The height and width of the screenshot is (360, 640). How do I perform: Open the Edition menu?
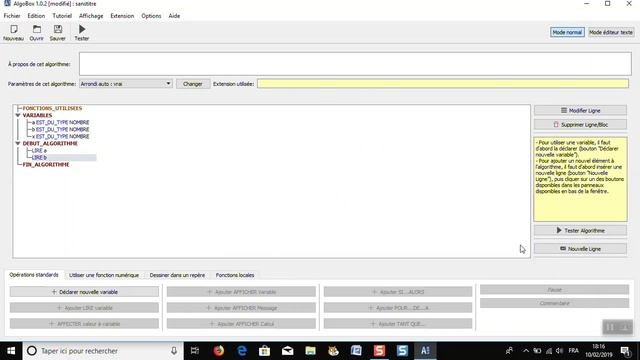[36, 16]
